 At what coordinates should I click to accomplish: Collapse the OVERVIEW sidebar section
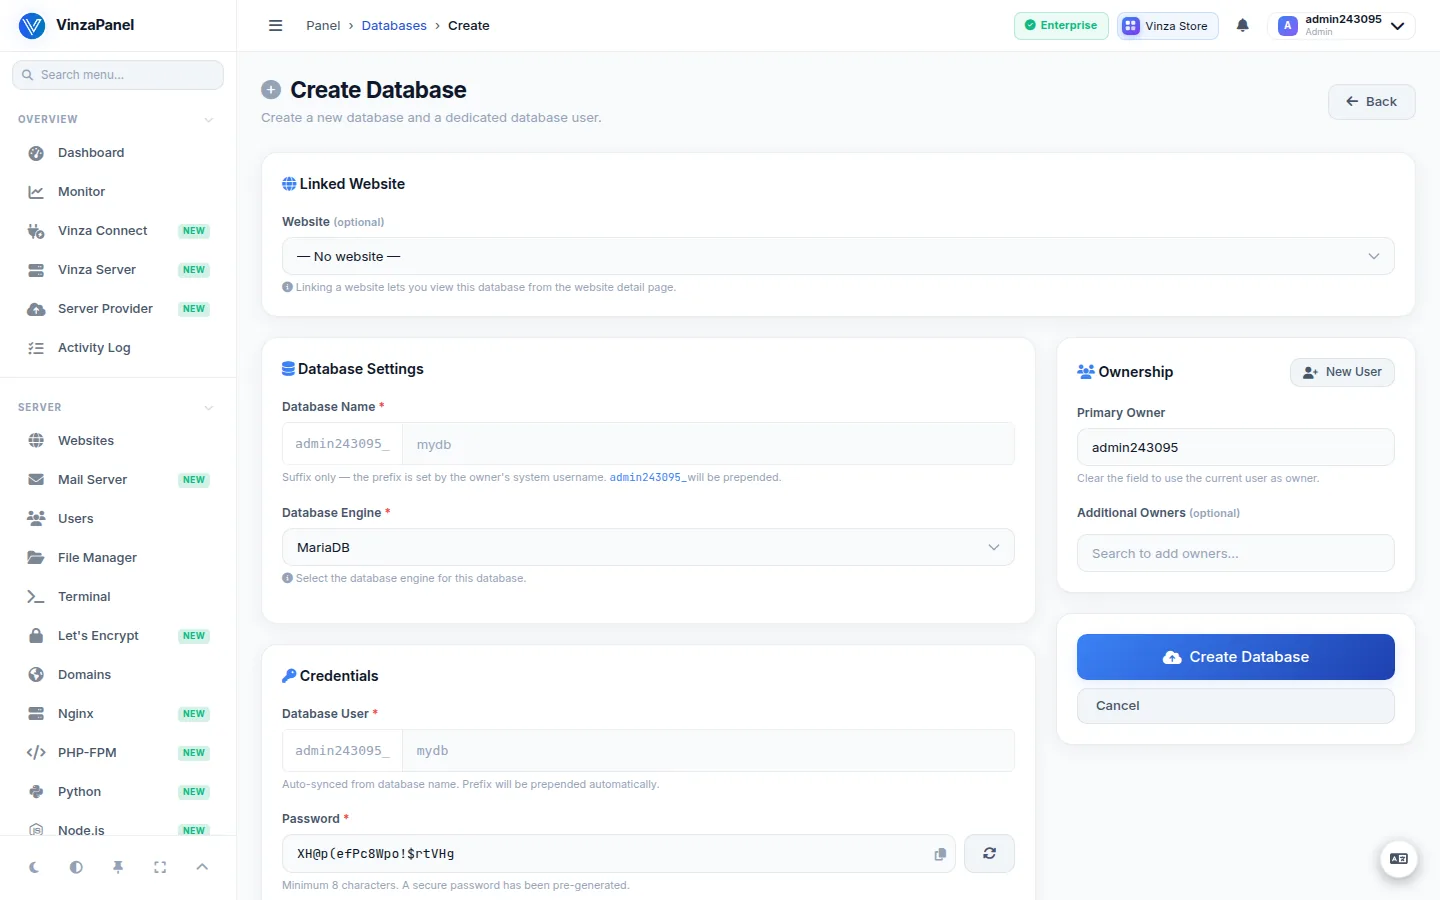point(208,120)
